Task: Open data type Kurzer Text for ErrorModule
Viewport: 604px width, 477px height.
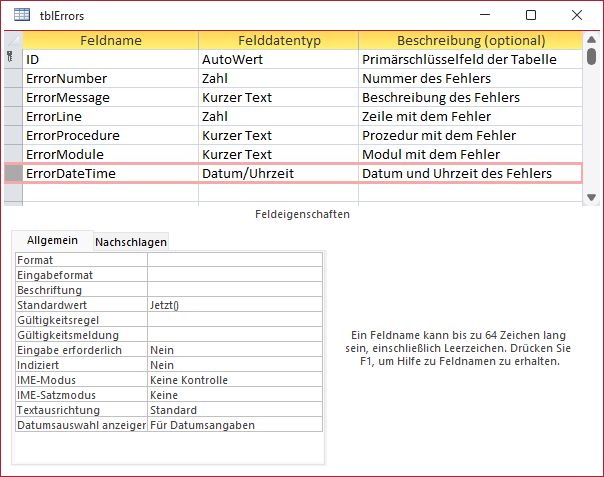Action: (279, 154)
